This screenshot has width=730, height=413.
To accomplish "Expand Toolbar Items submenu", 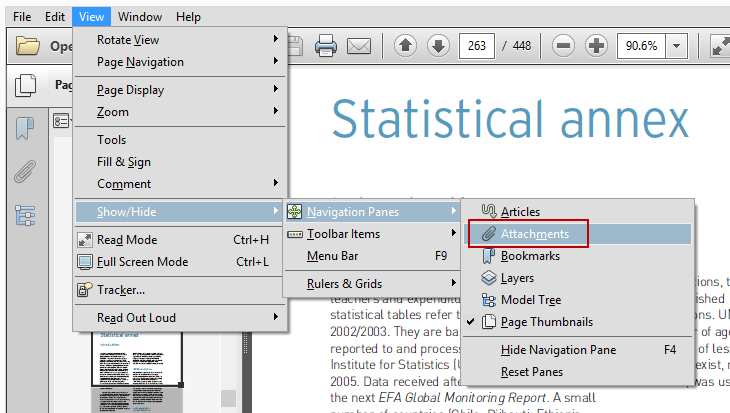I will 372,234.
